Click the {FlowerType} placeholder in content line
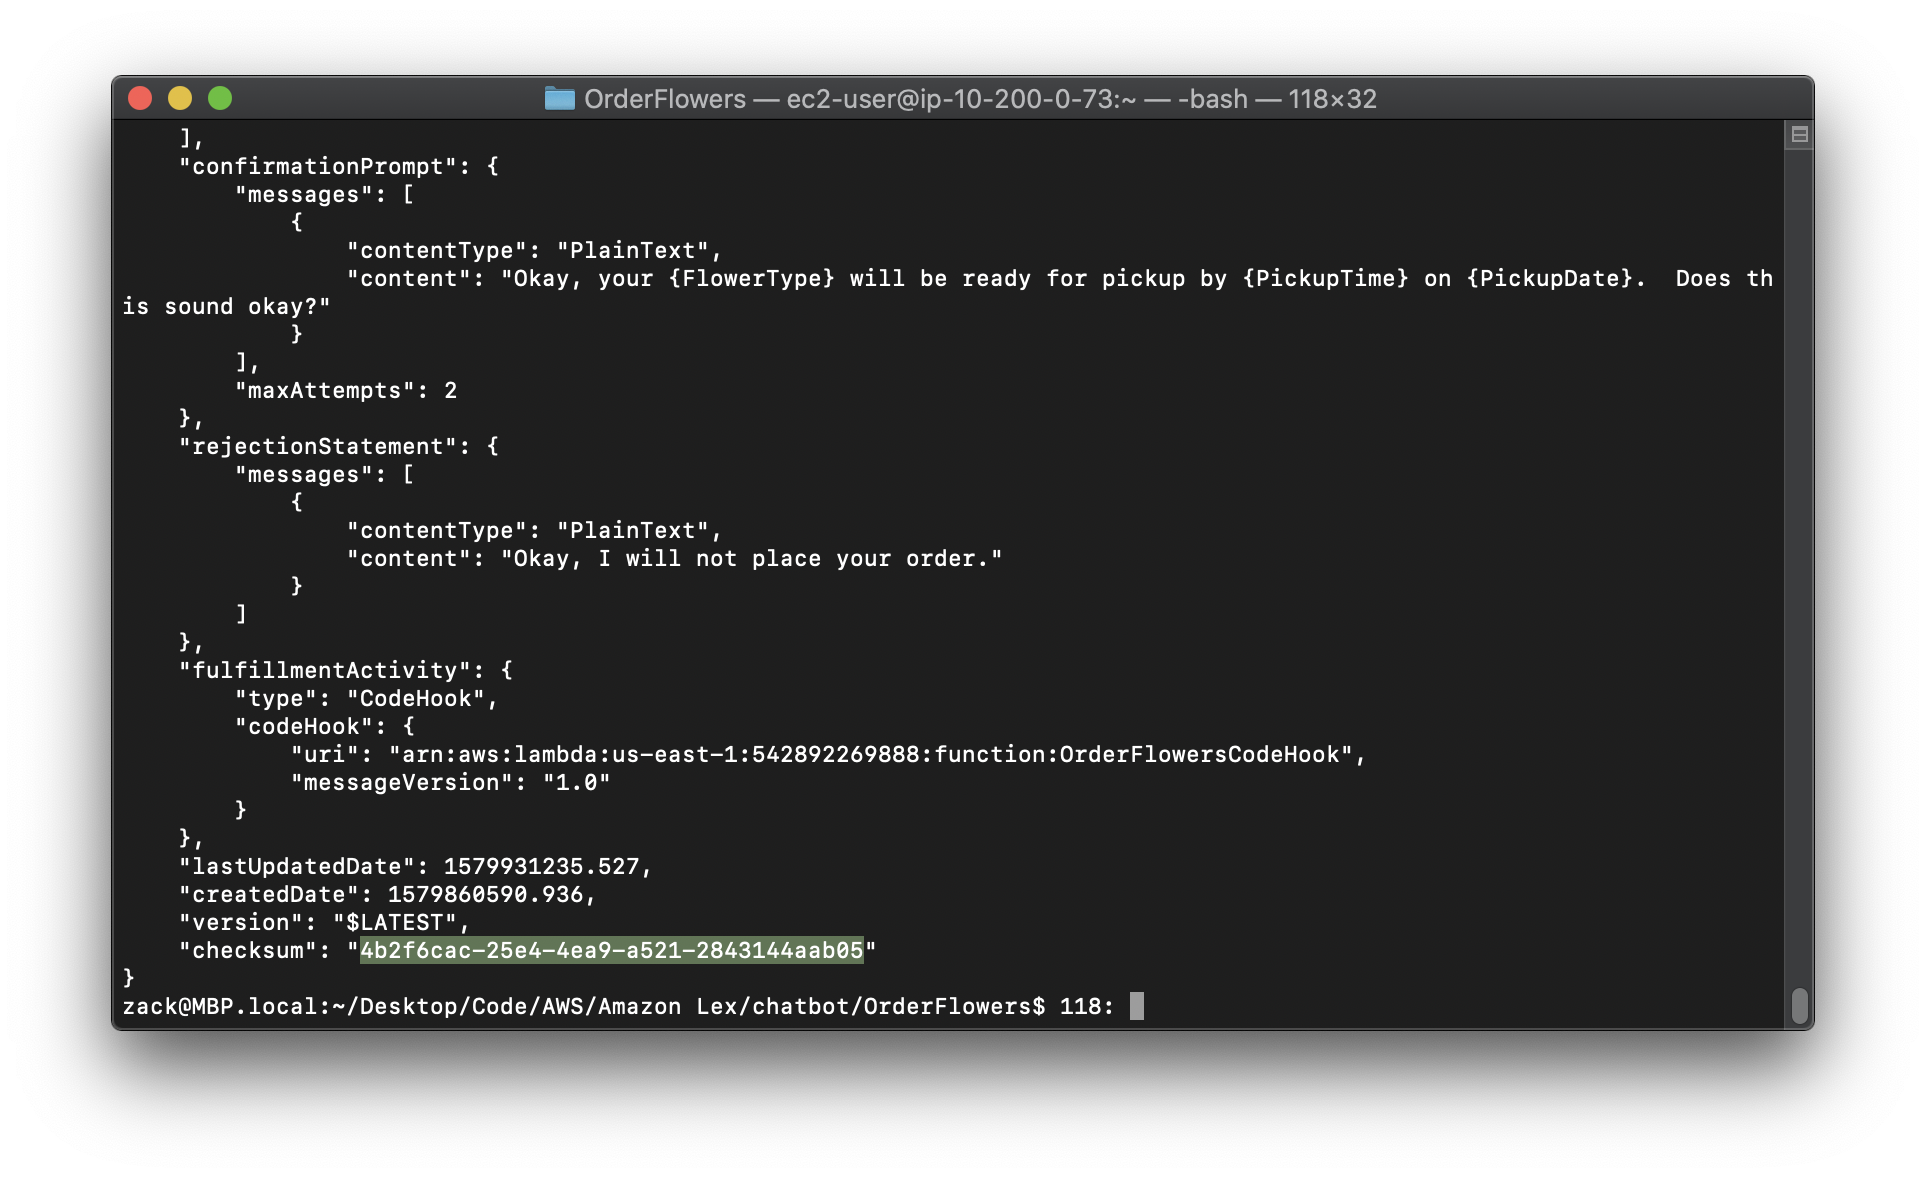1926x1178 pixels. [751, 278]
